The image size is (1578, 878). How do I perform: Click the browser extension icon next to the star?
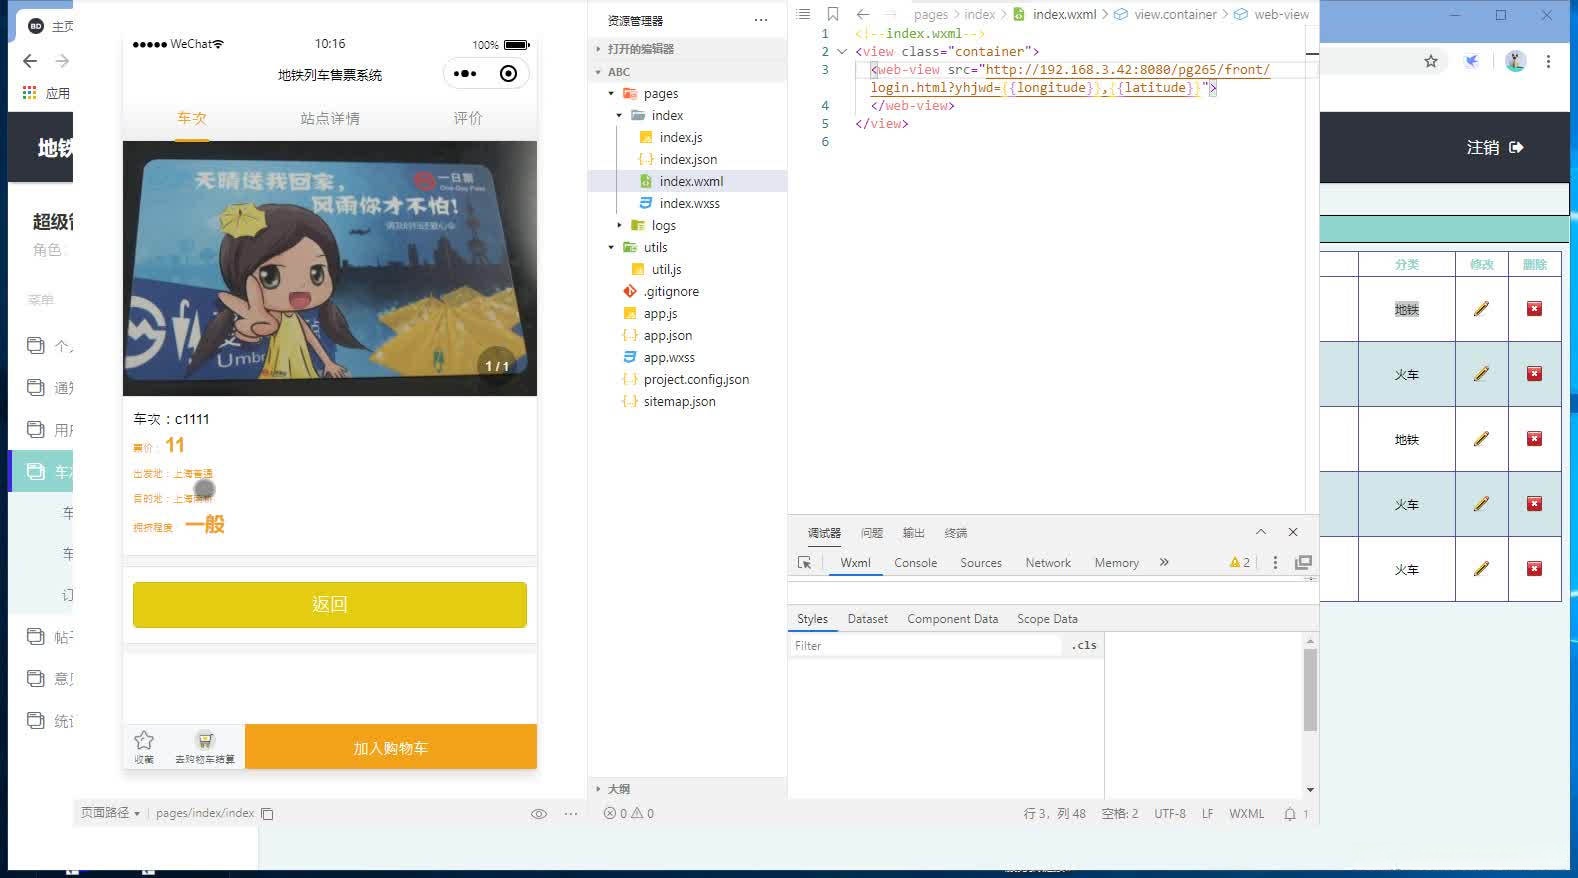[x=1472, y=61]
